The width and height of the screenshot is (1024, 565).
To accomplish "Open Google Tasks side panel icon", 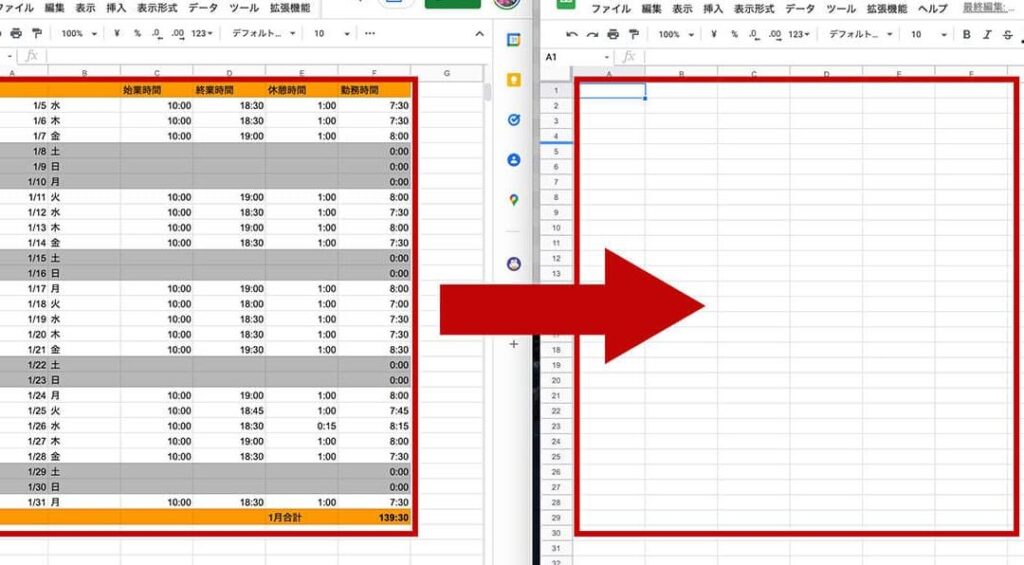I will tap(514, 120).
